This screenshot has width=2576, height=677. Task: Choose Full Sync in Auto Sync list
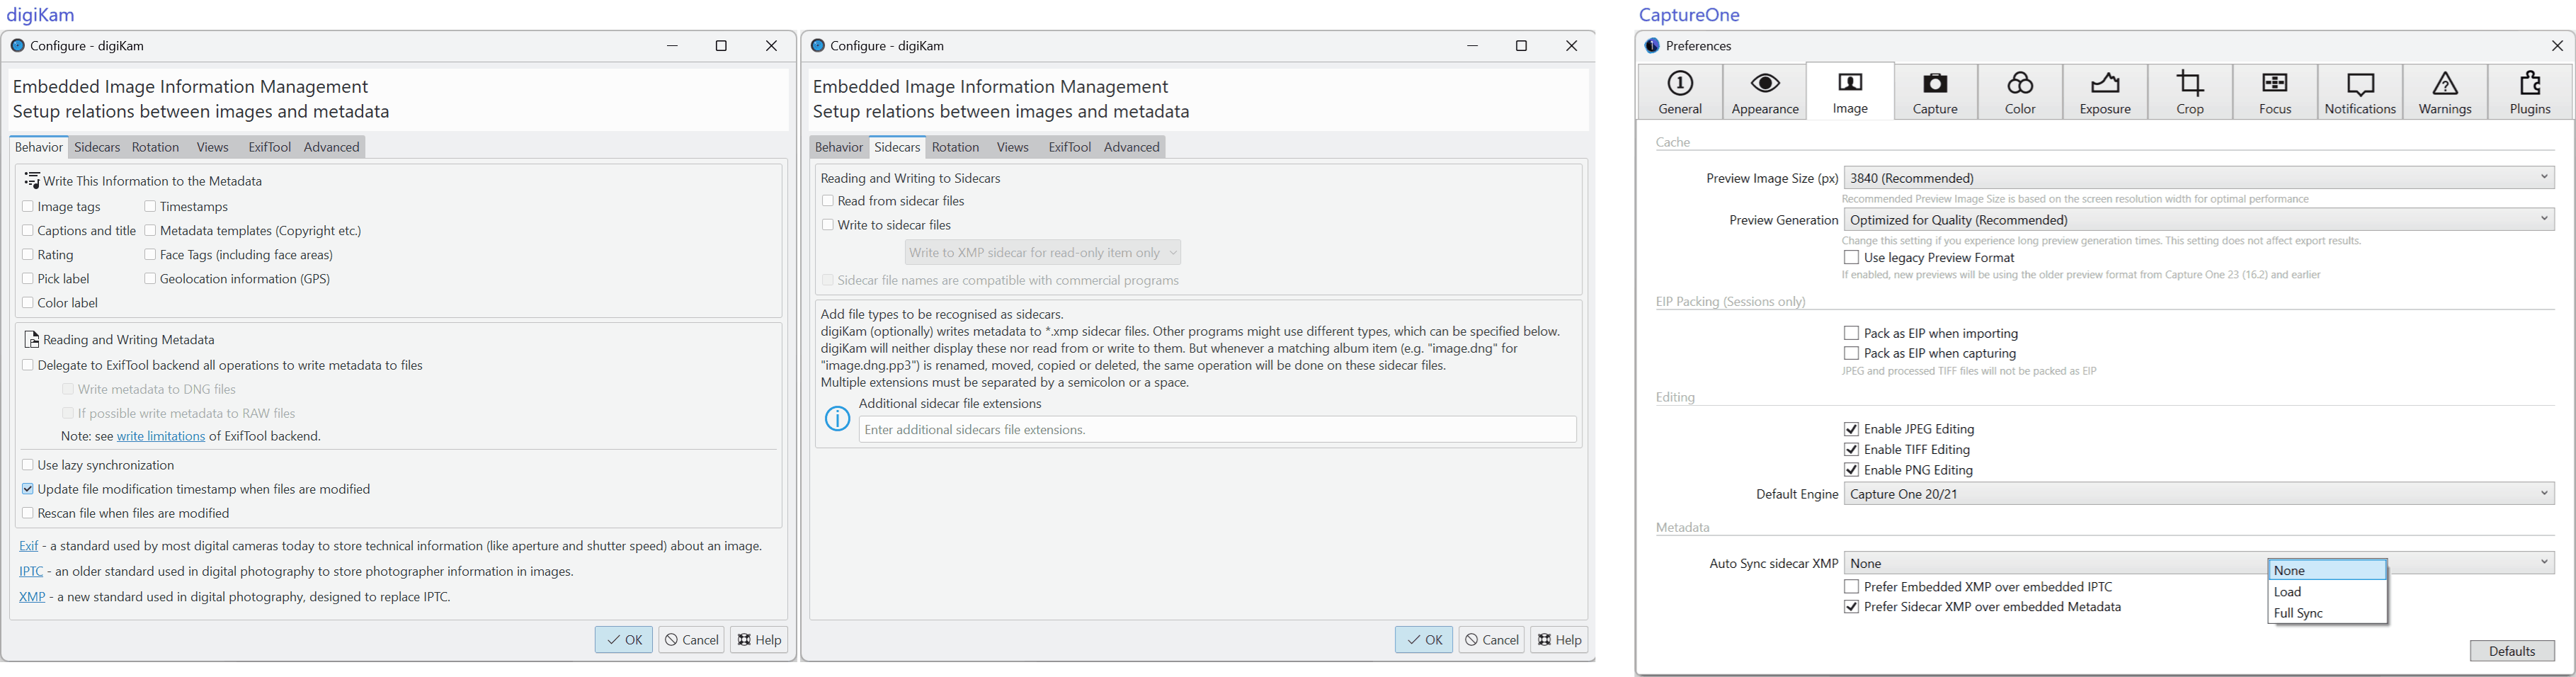[2327, 613]
